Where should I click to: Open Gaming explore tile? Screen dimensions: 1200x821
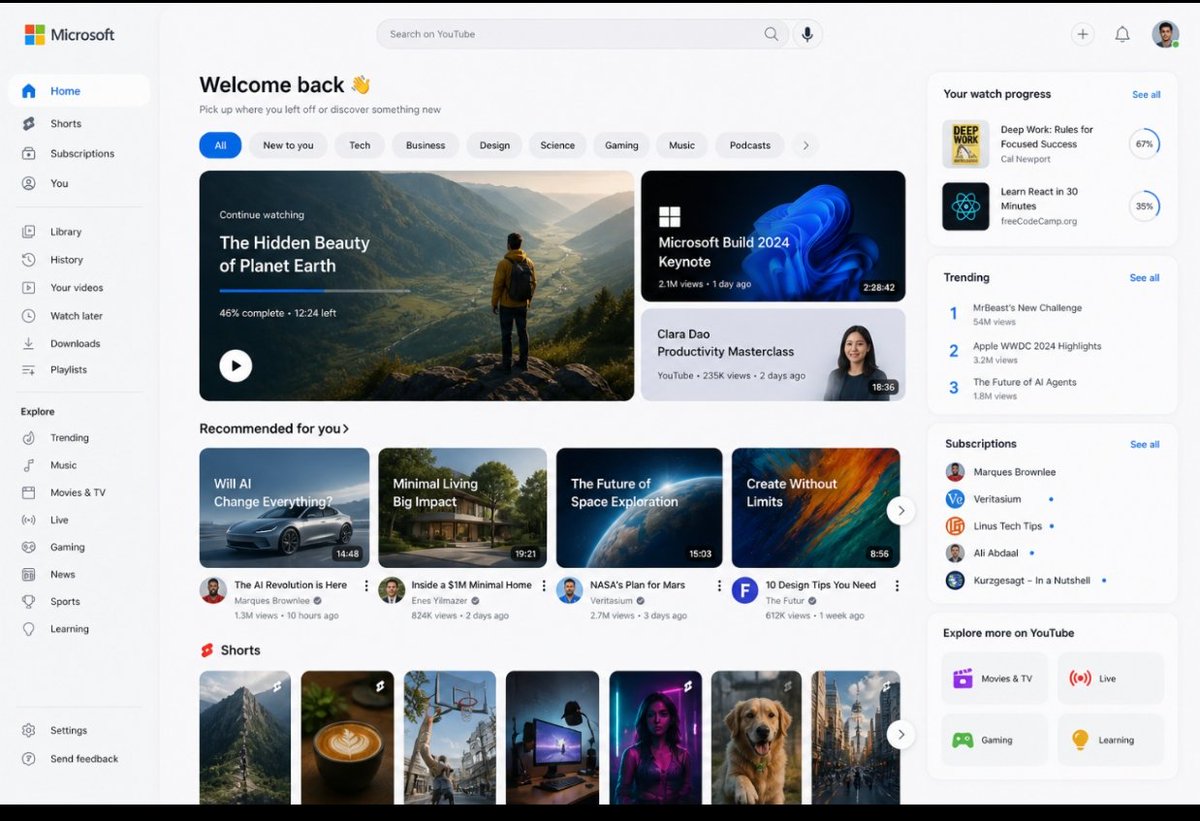[994, 740]
